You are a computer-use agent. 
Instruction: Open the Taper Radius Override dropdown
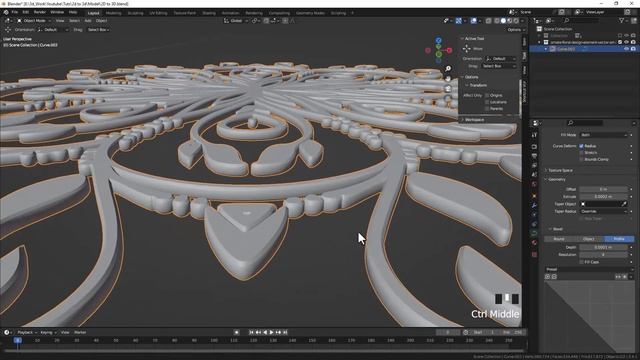click(603, 211)
